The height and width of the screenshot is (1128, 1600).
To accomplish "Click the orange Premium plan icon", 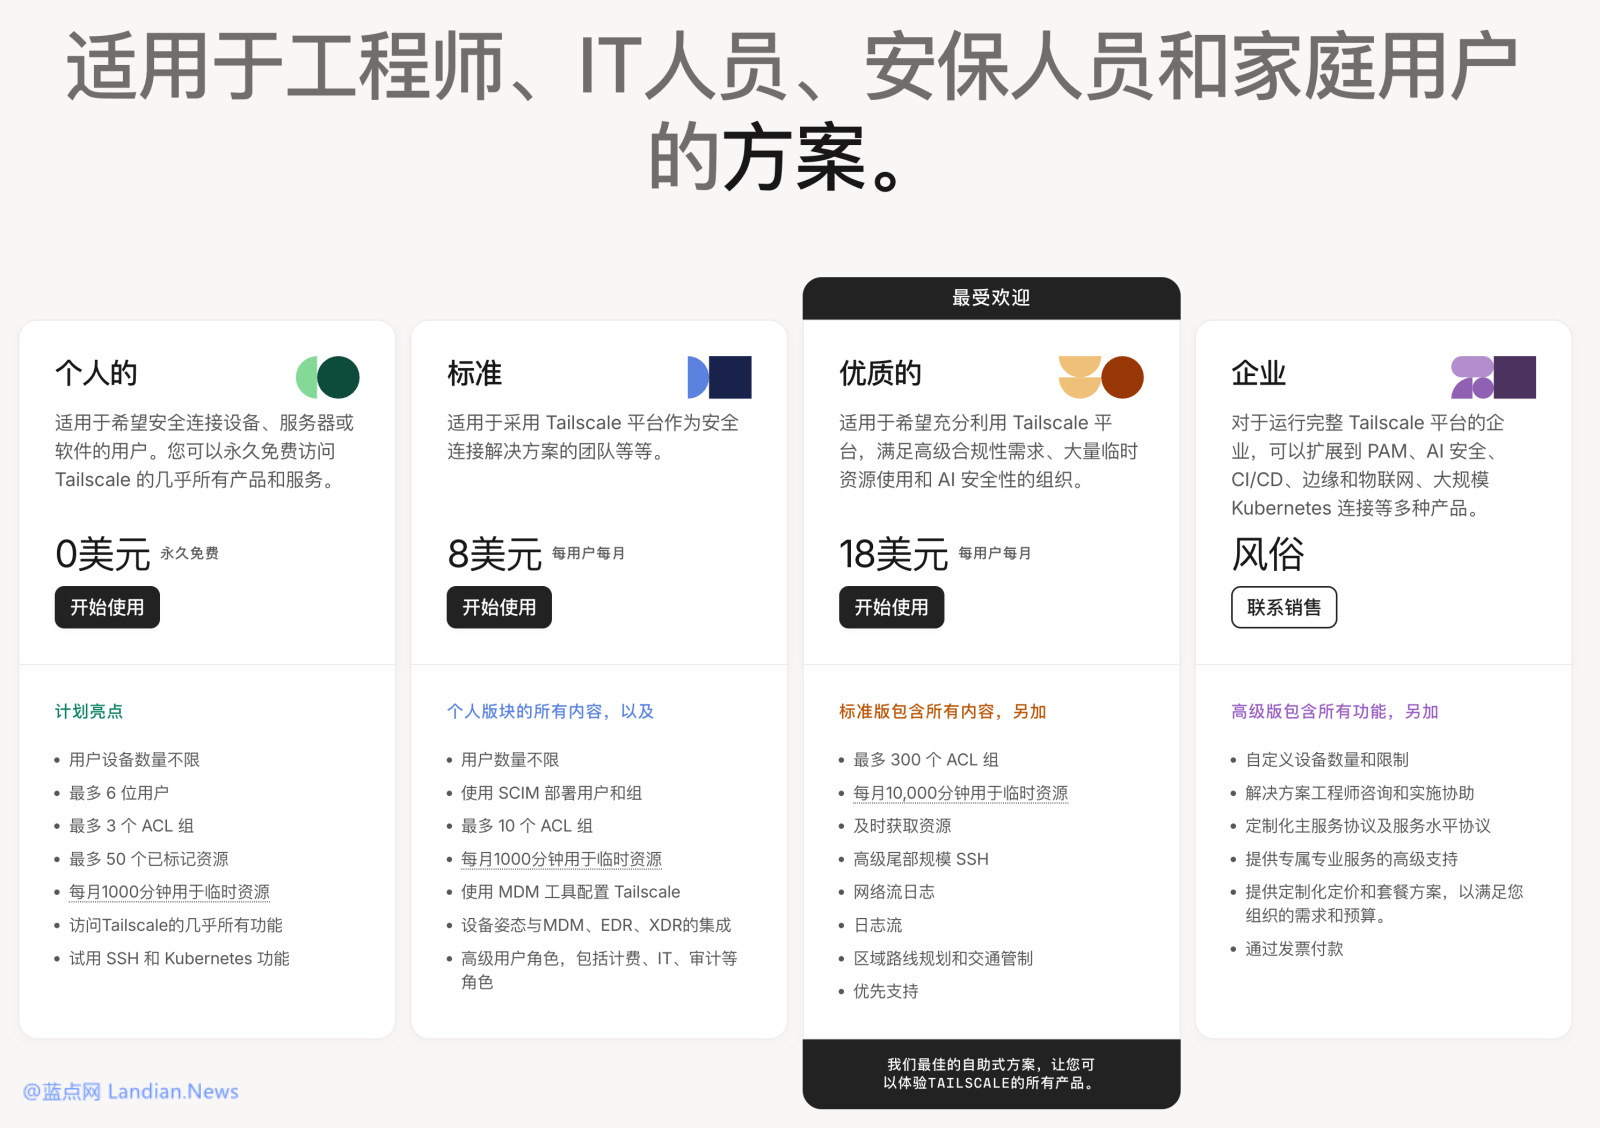I will coord(1100,377).
